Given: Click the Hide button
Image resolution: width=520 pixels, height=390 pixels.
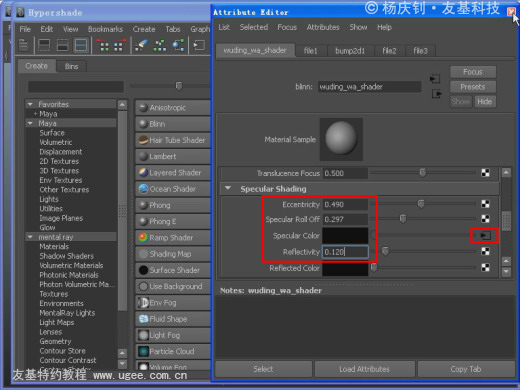Looking at the screenshot, I should pyautogui.click(x=485, y=102).
